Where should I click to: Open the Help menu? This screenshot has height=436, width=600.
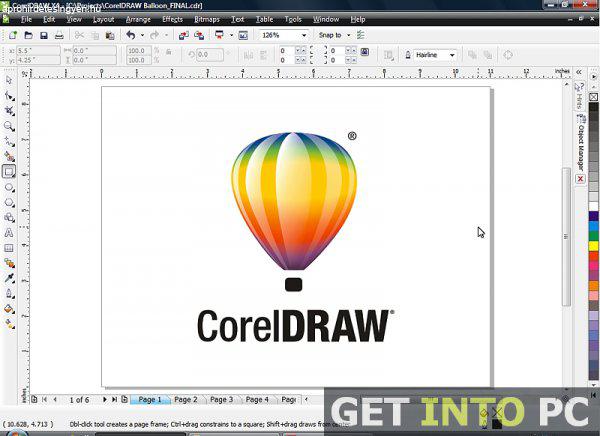[x=358, y=19]
